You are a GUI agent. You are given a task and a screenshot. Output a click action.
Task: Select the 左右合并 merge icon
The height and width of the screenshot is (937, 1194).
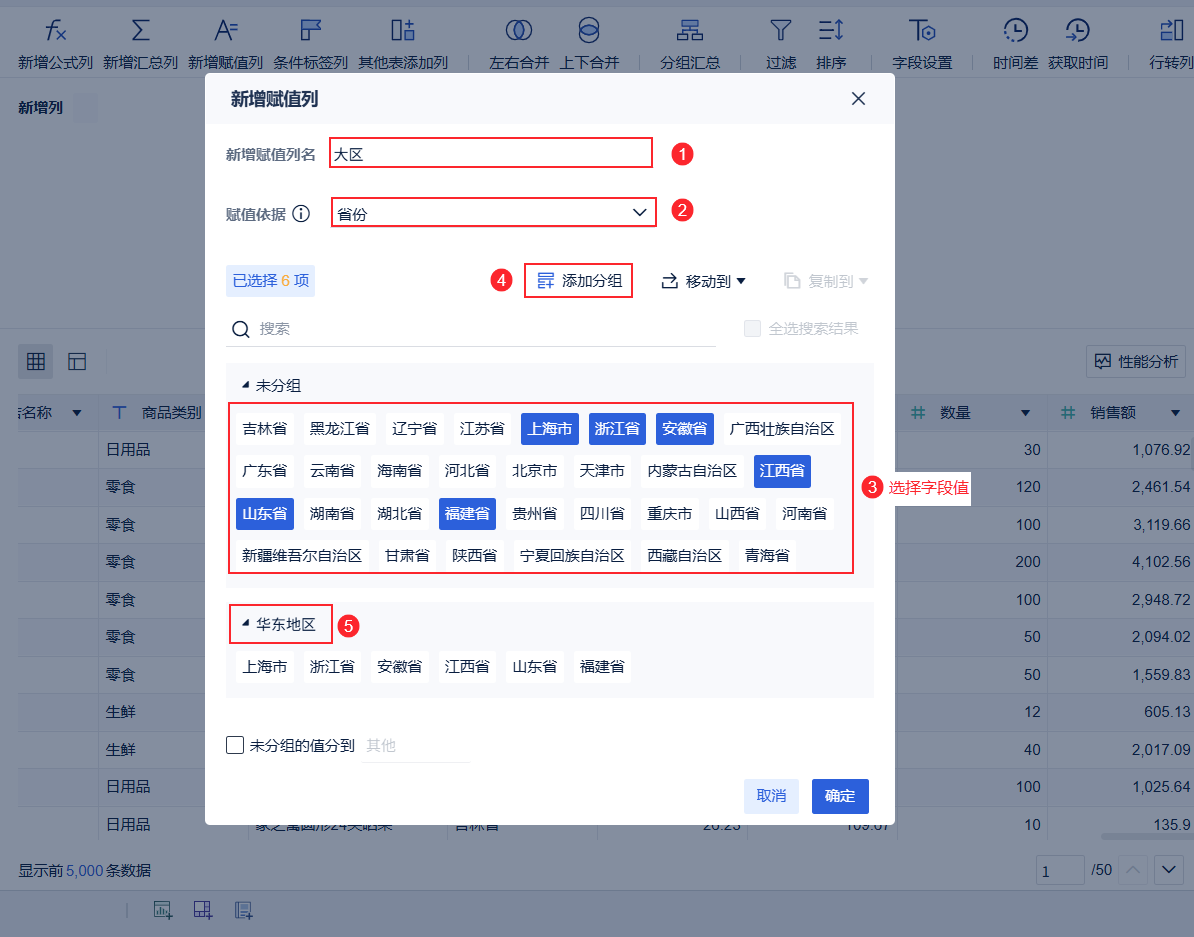coord(519,31)
